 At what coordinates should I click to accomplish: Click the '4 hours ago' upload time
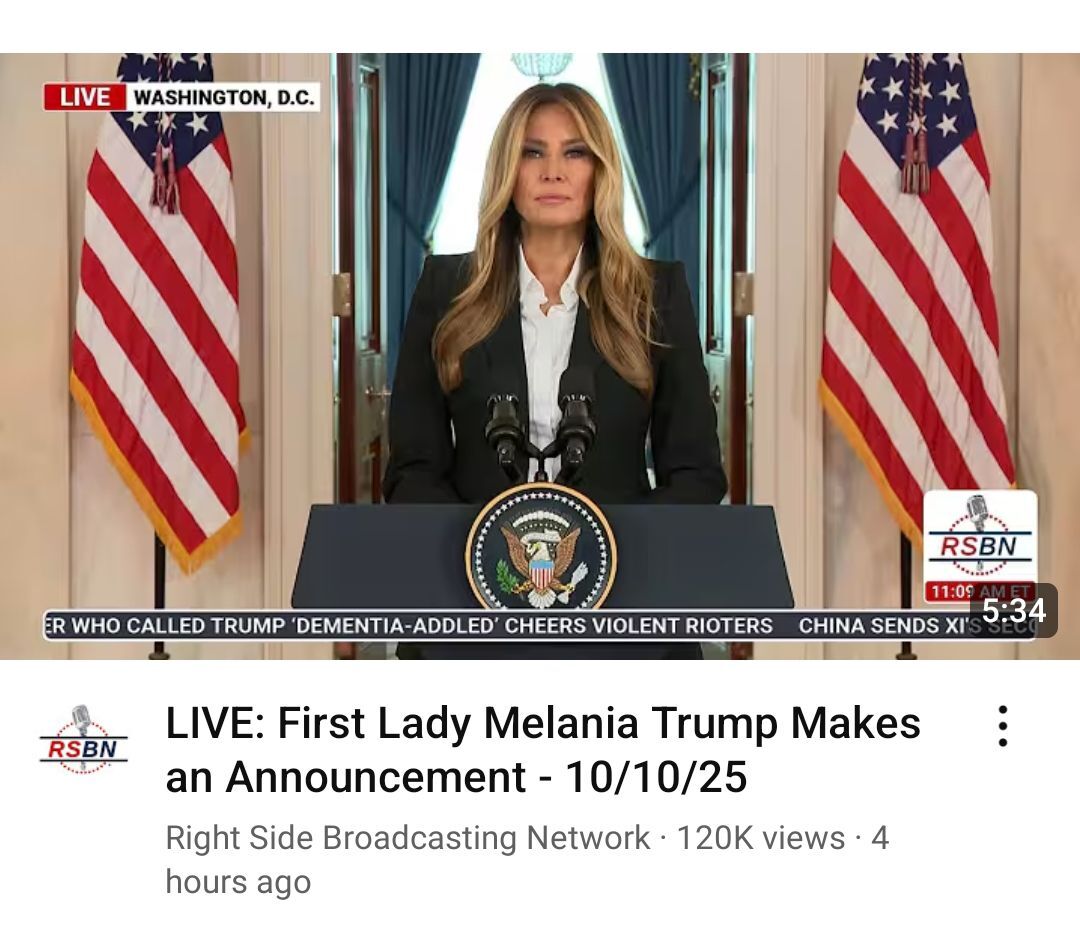(x=527, y=859)
